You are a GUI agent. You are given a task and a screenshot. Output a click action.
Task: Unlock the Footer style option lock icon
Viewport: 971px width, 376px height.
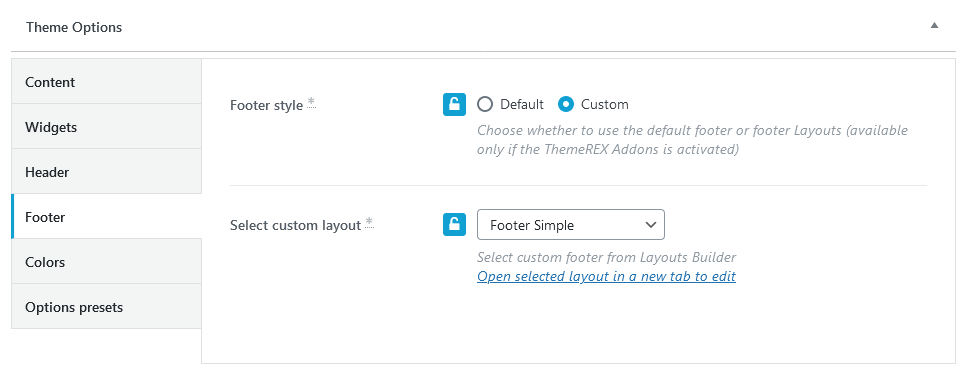coord(455,104)
